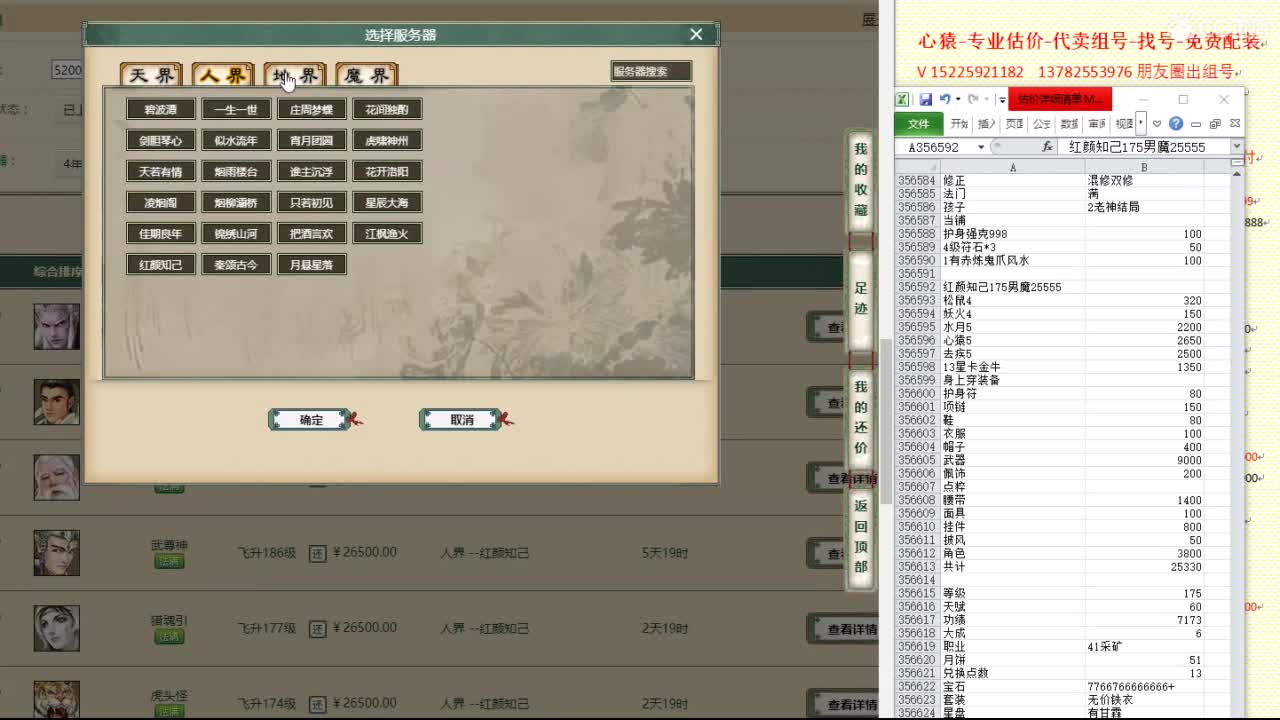
Task: Select the 剑胆琴心 server
Action: 161,140
